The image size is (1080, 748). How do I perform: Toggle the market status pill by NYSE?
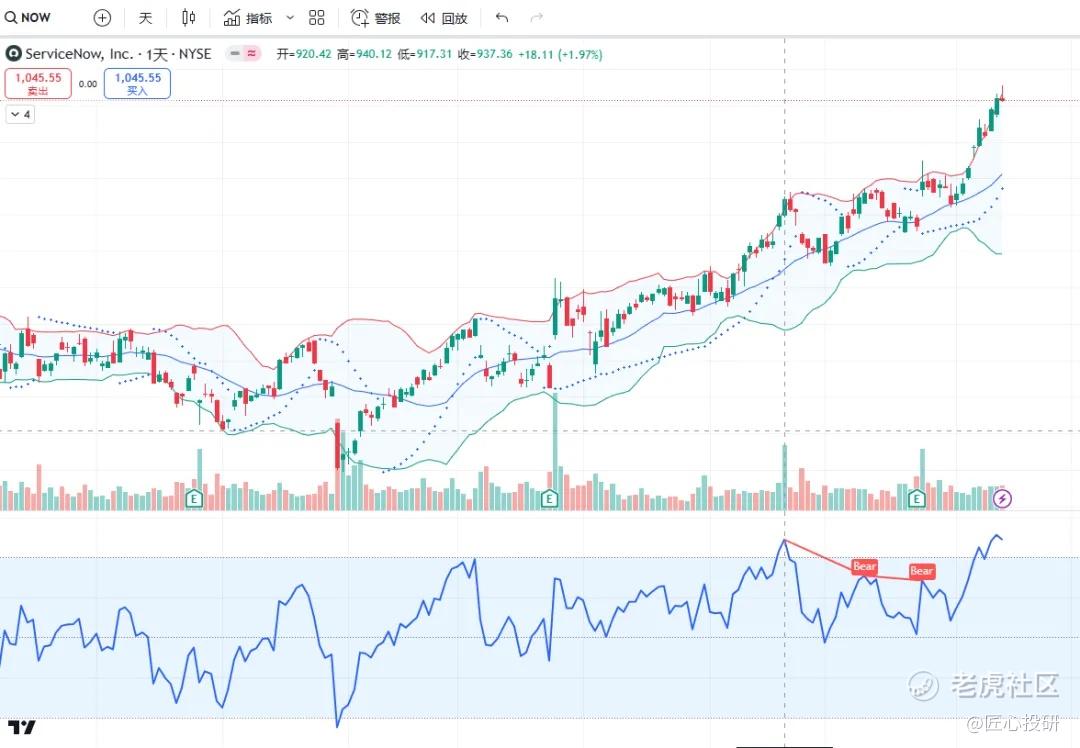[x=243, y=54]
